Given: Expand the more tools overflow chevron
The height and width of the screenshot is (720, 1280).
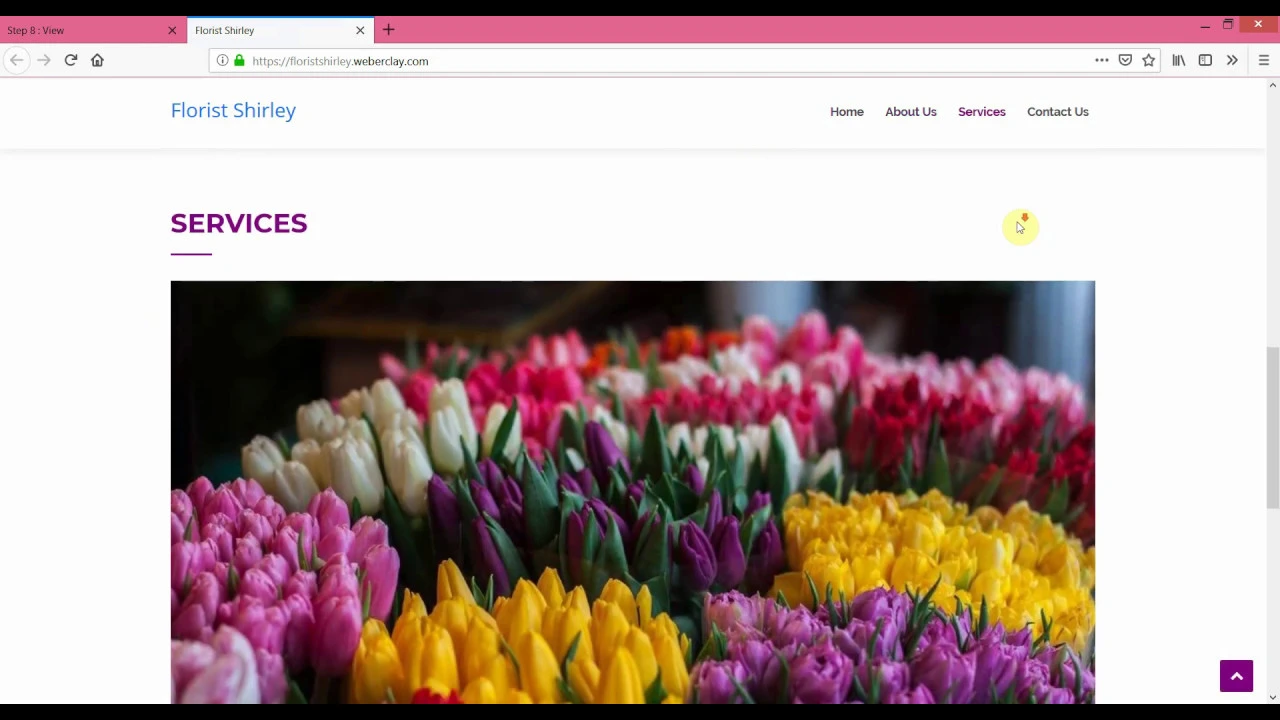Looking at the screenshot, I should 1232,61.
